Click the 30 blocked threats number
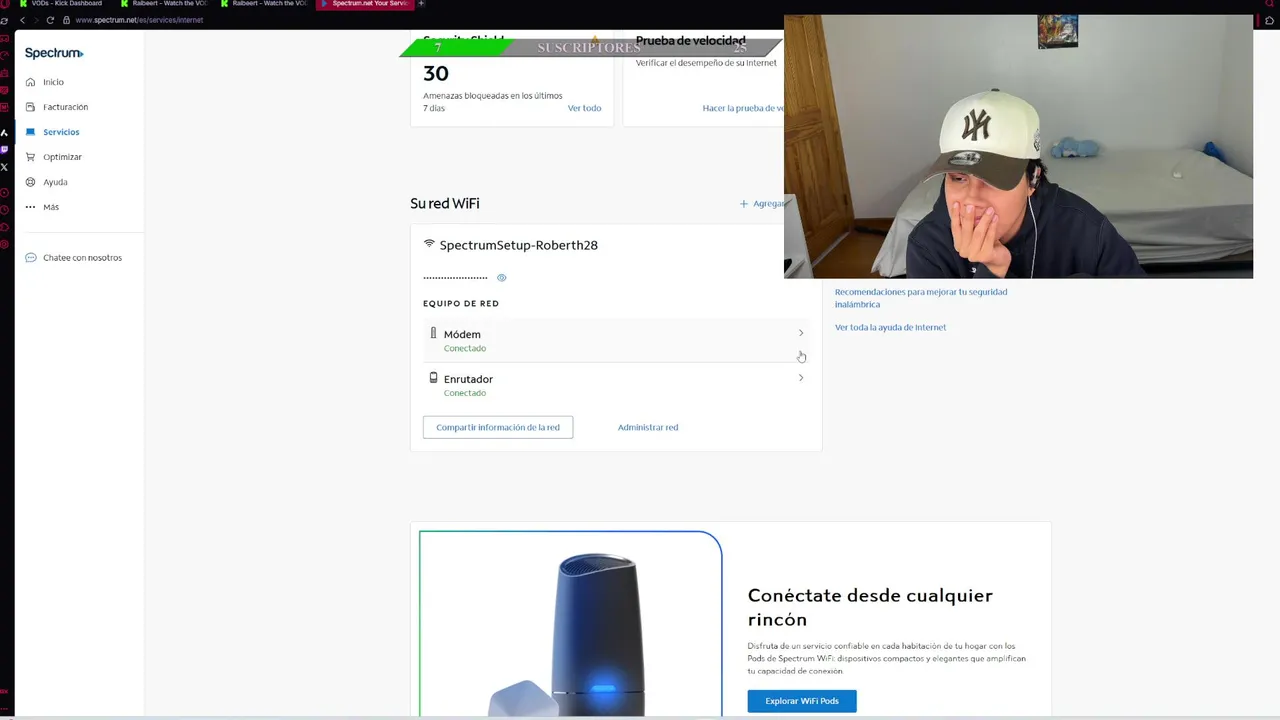 436,74
